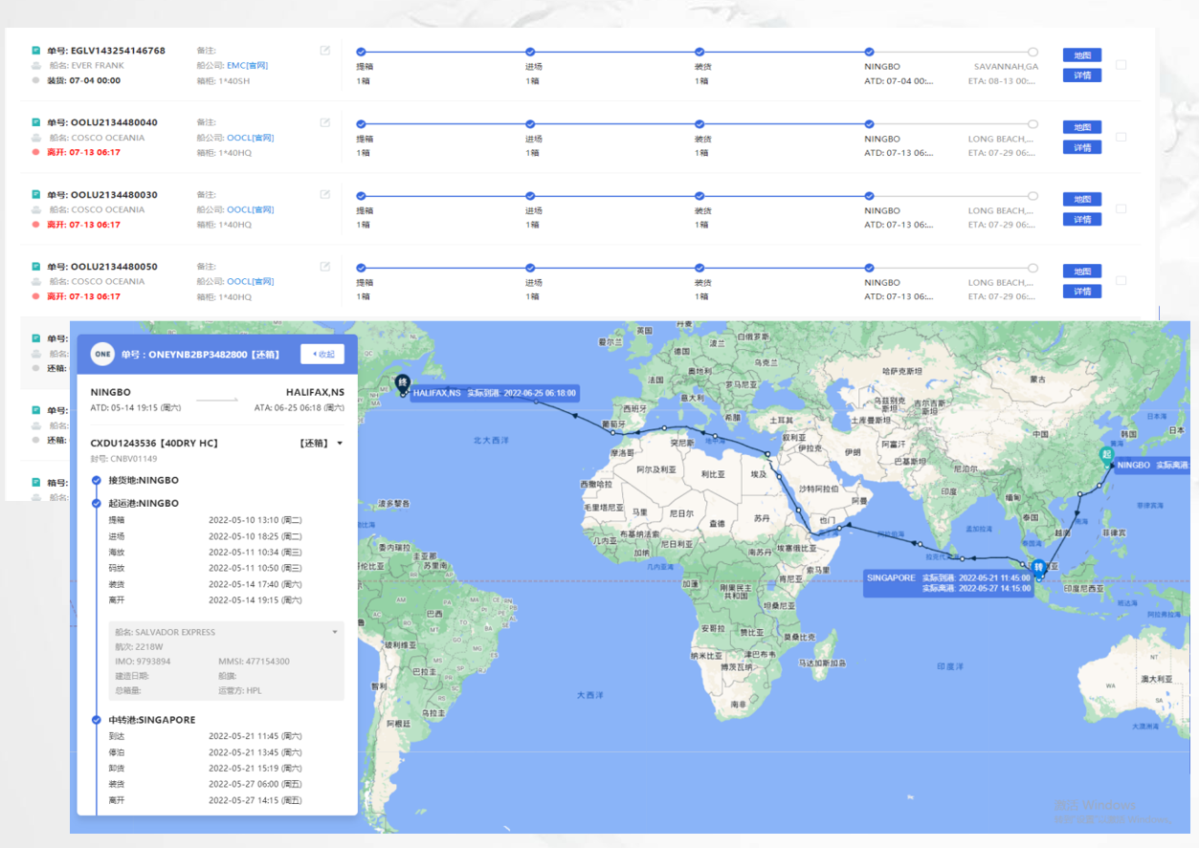Select the checkbox for the OOLU2134480040 row
Image resolution: width=1199 pixels, height=848 pixels.
coord(1121,137)
